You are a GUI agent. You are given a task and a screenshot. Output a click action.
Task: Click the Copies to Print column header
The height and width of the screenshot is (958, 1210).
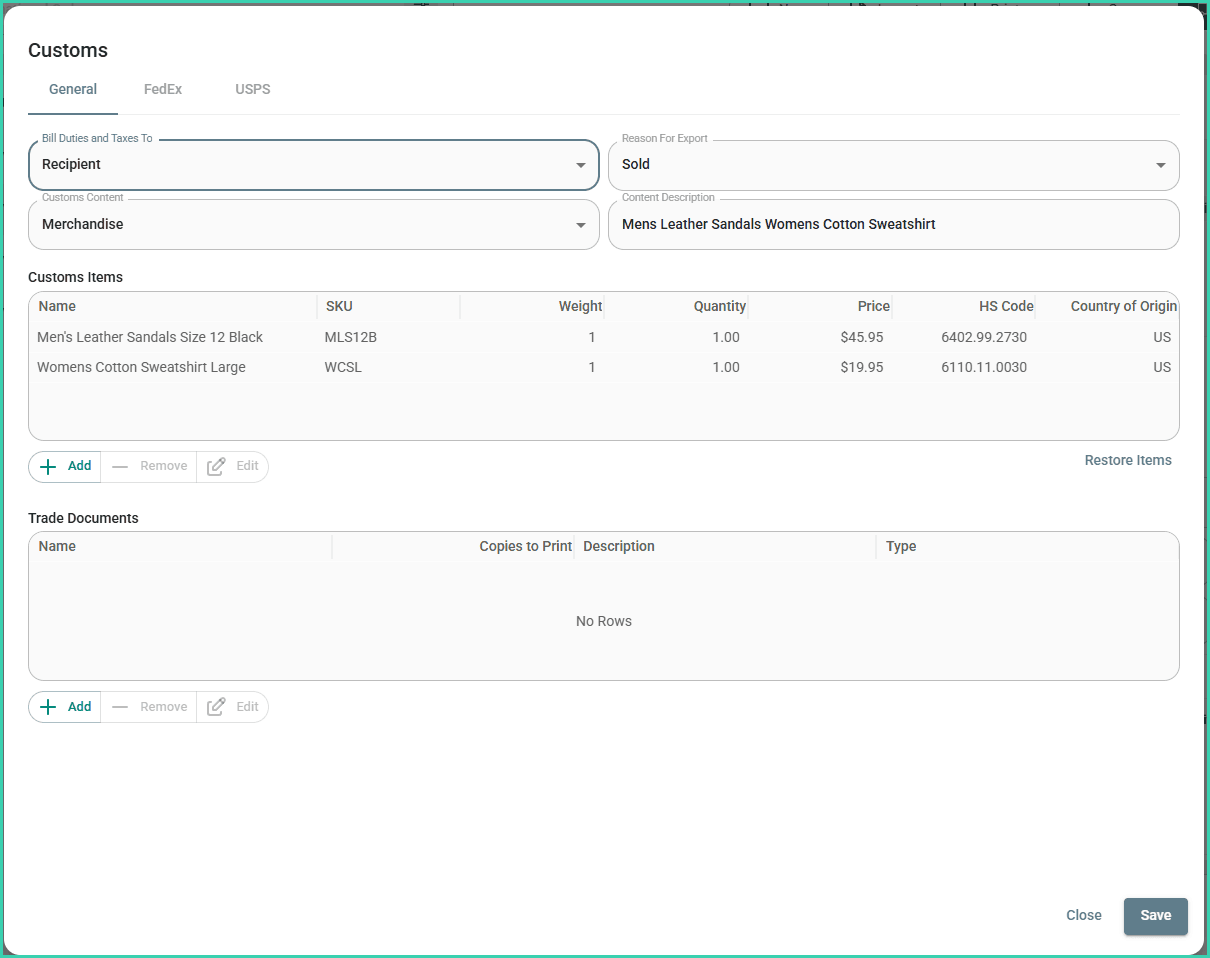(x=525, y=546)
